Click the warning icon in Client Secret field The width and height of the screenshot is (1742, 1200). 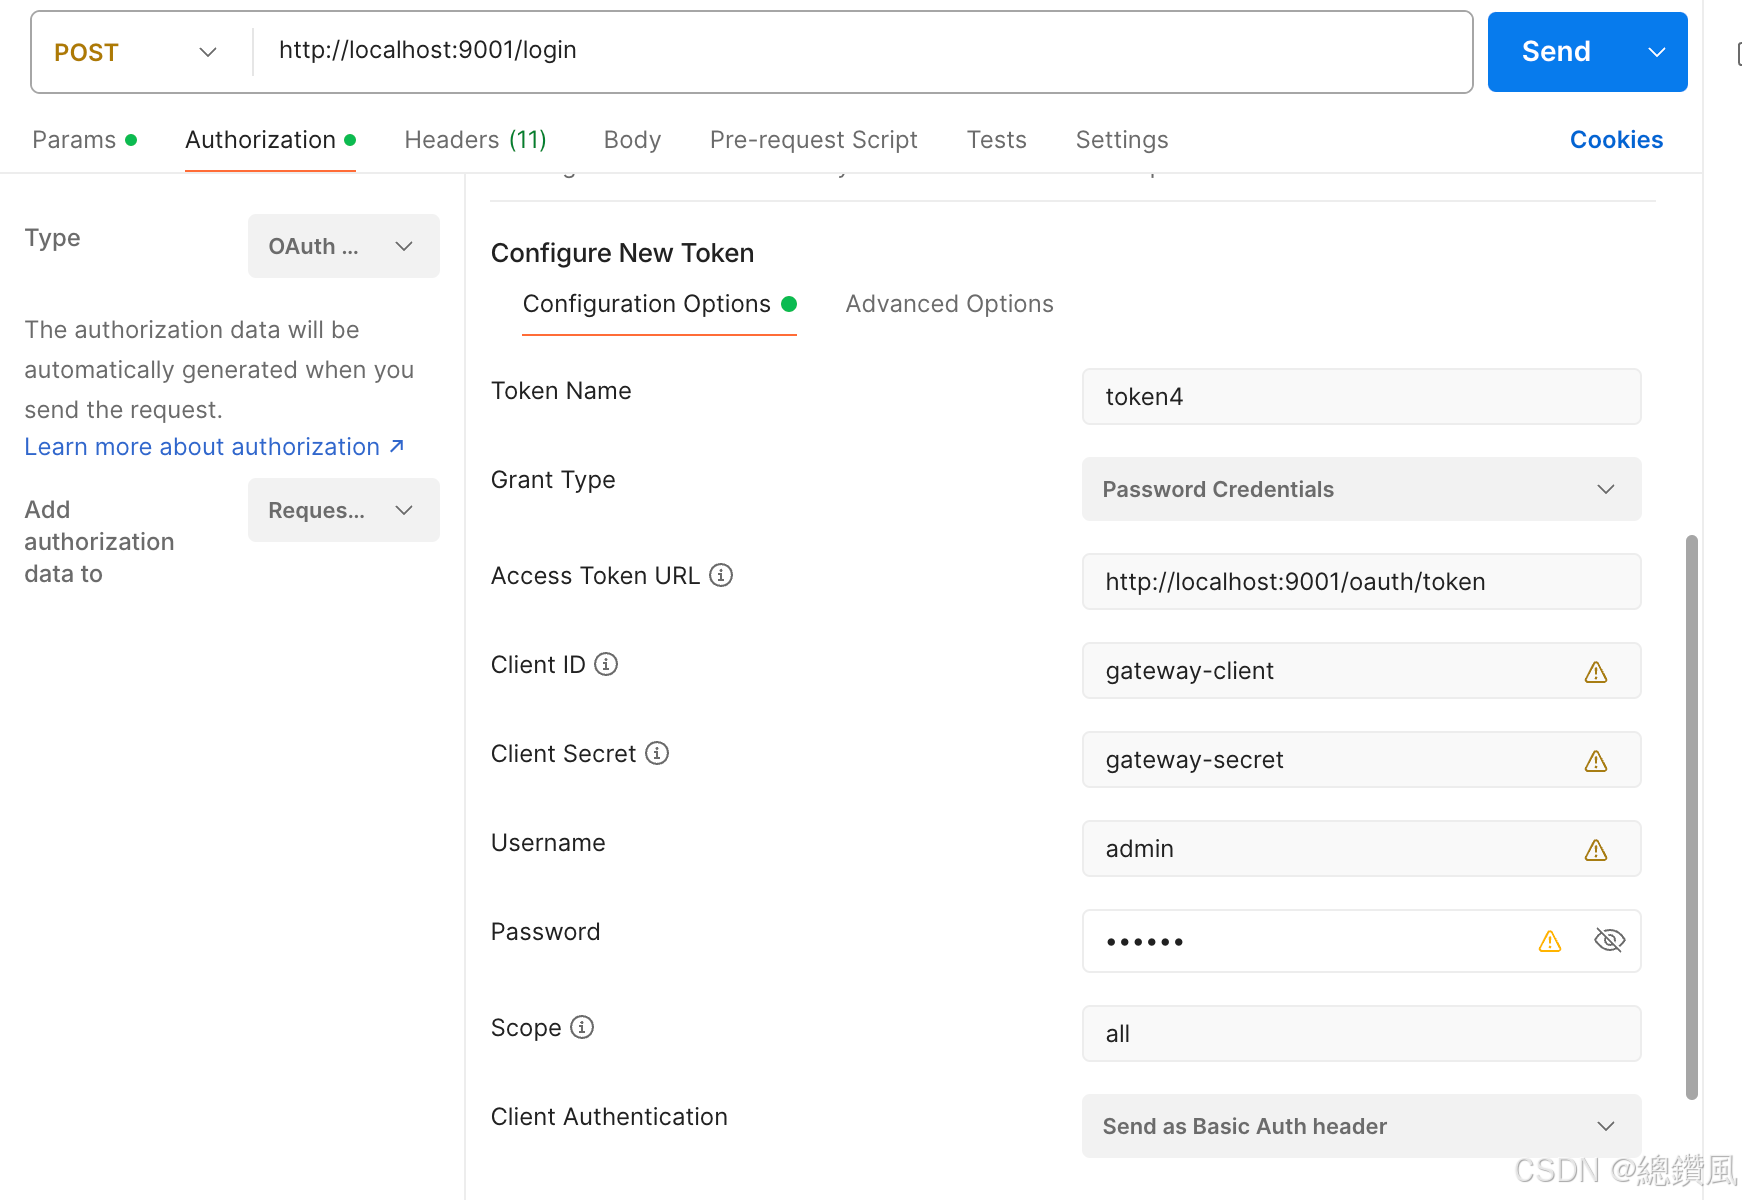click(x=1596, y=761)
